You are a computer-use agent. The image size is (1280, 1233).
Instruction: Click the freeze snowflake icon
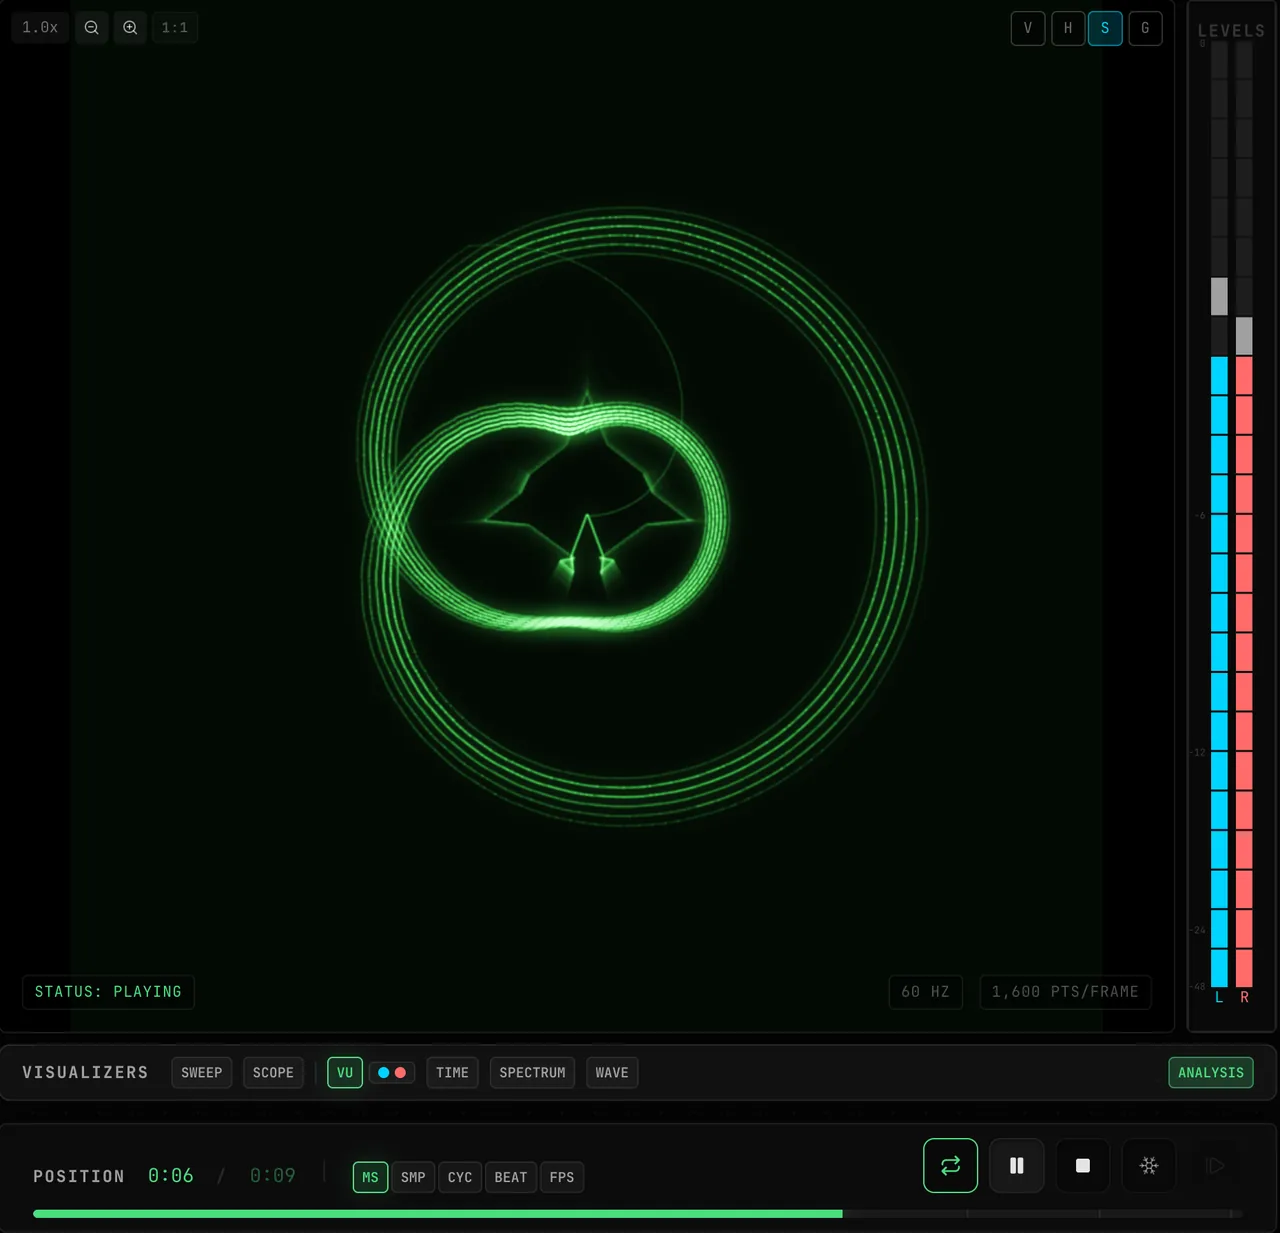tap(1149, 1165)
